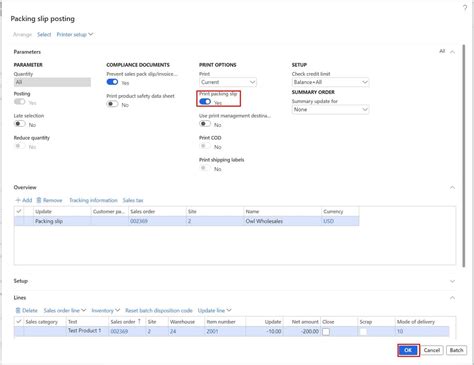Click the Cancel button
This screenshot has height=365, width=474.
[432, 350]
